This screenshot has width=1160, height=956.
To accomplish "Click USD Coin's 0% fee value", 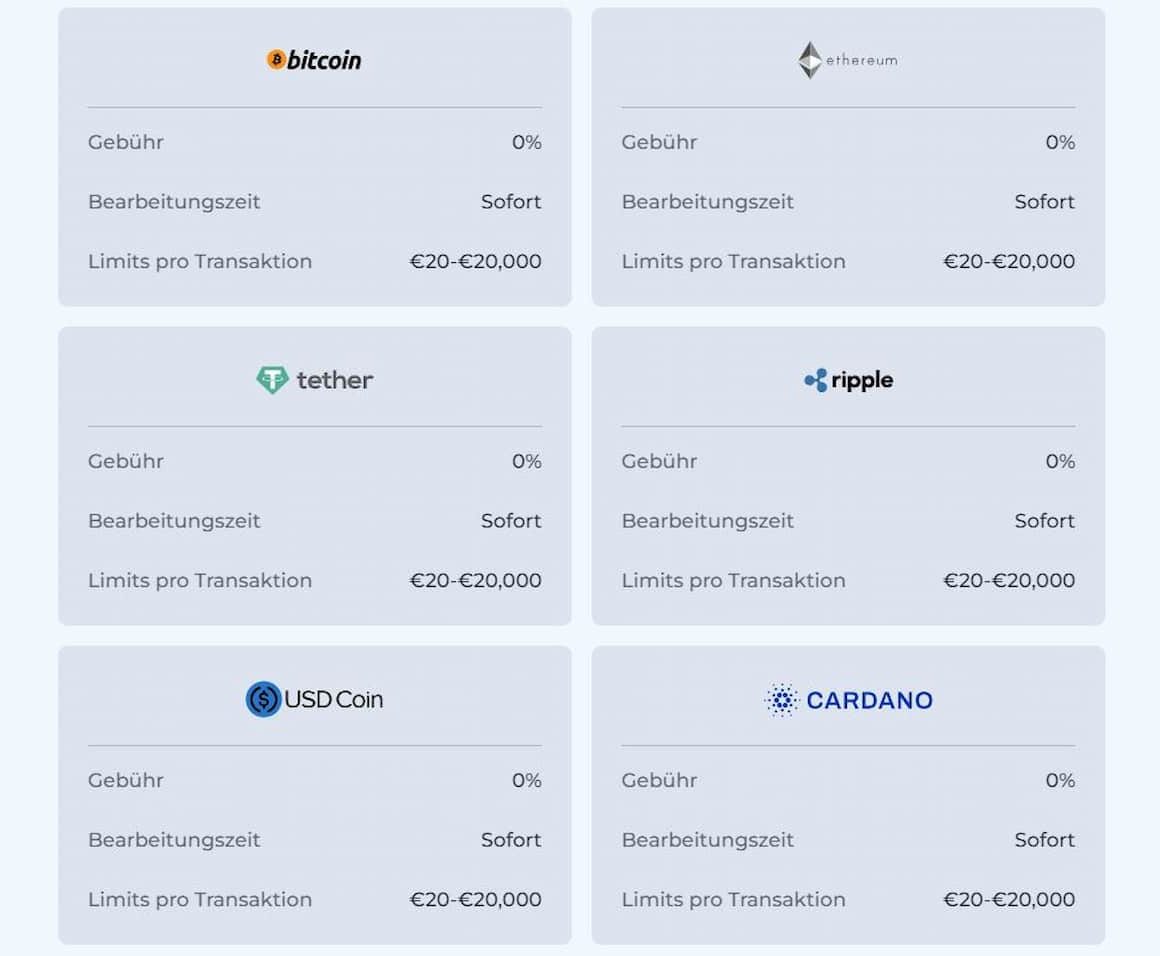I will click(526, 781).
